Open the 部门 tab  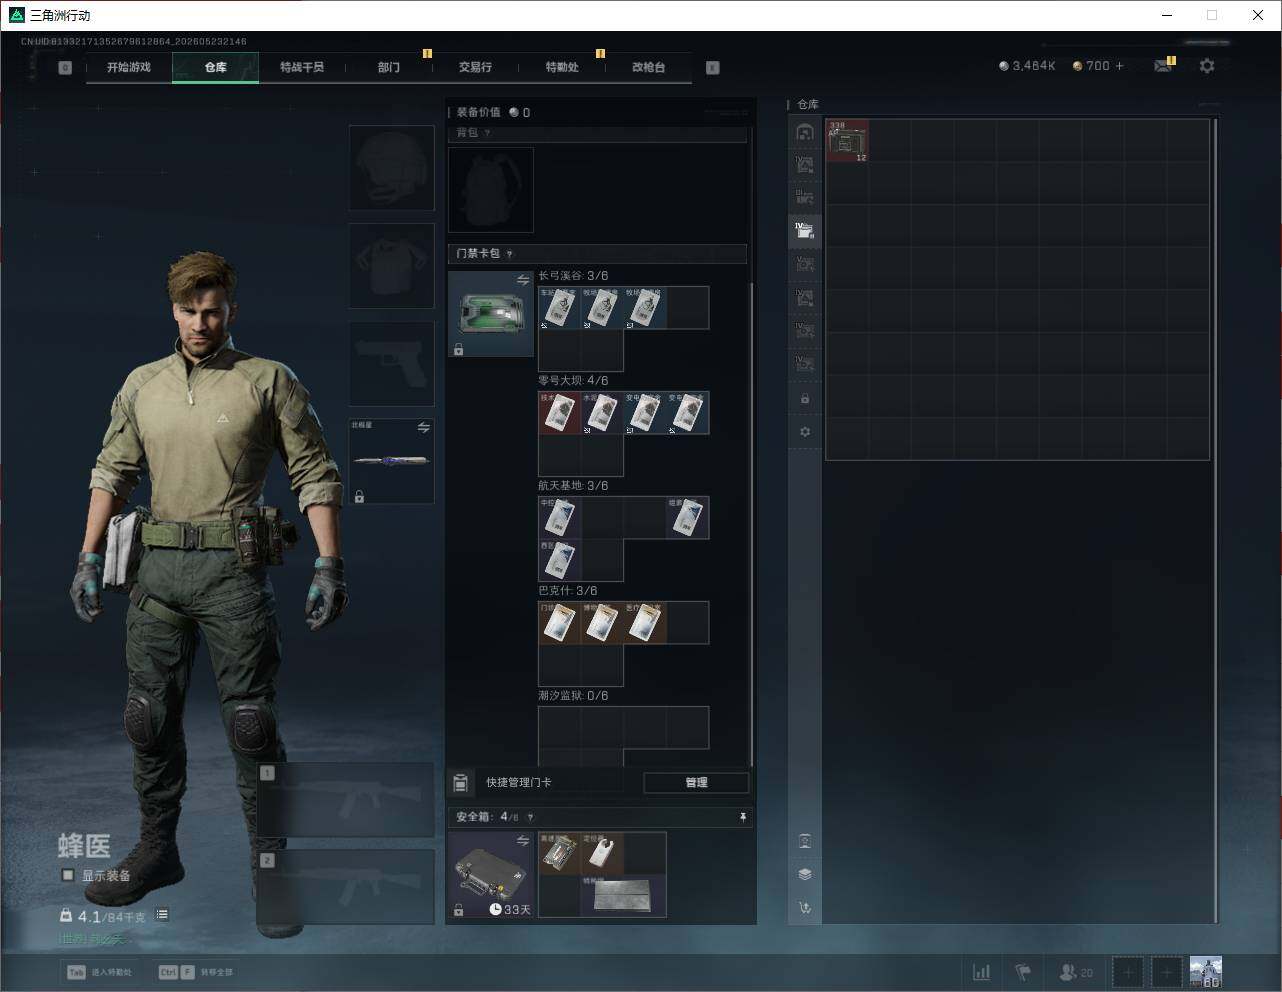click(x=389, y=67)
